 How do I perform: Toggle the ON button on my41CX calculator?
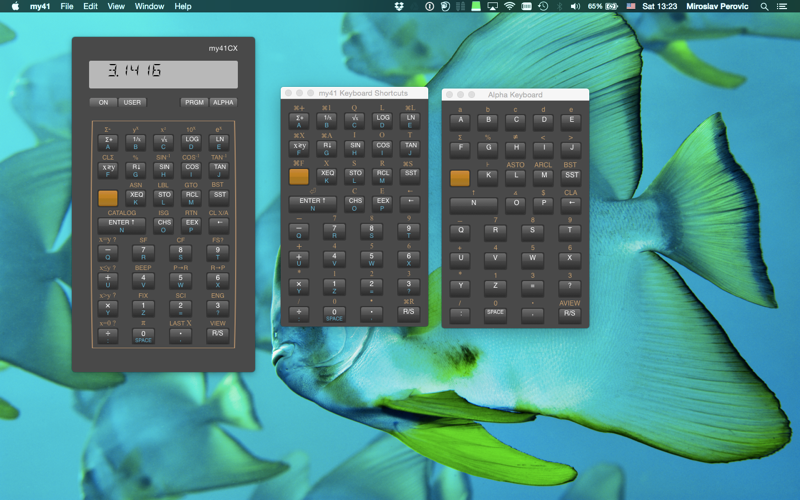tap(103, 103)
